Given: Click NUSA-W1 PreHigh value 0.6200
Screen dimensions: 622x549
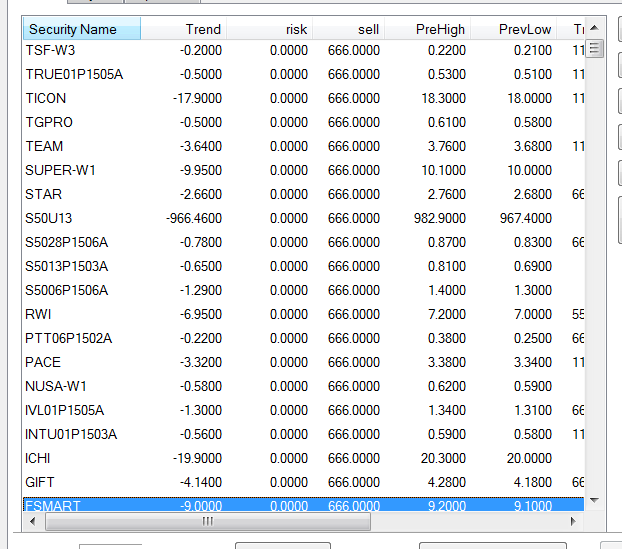Looking at the screenshot, I should coord(447,386).
